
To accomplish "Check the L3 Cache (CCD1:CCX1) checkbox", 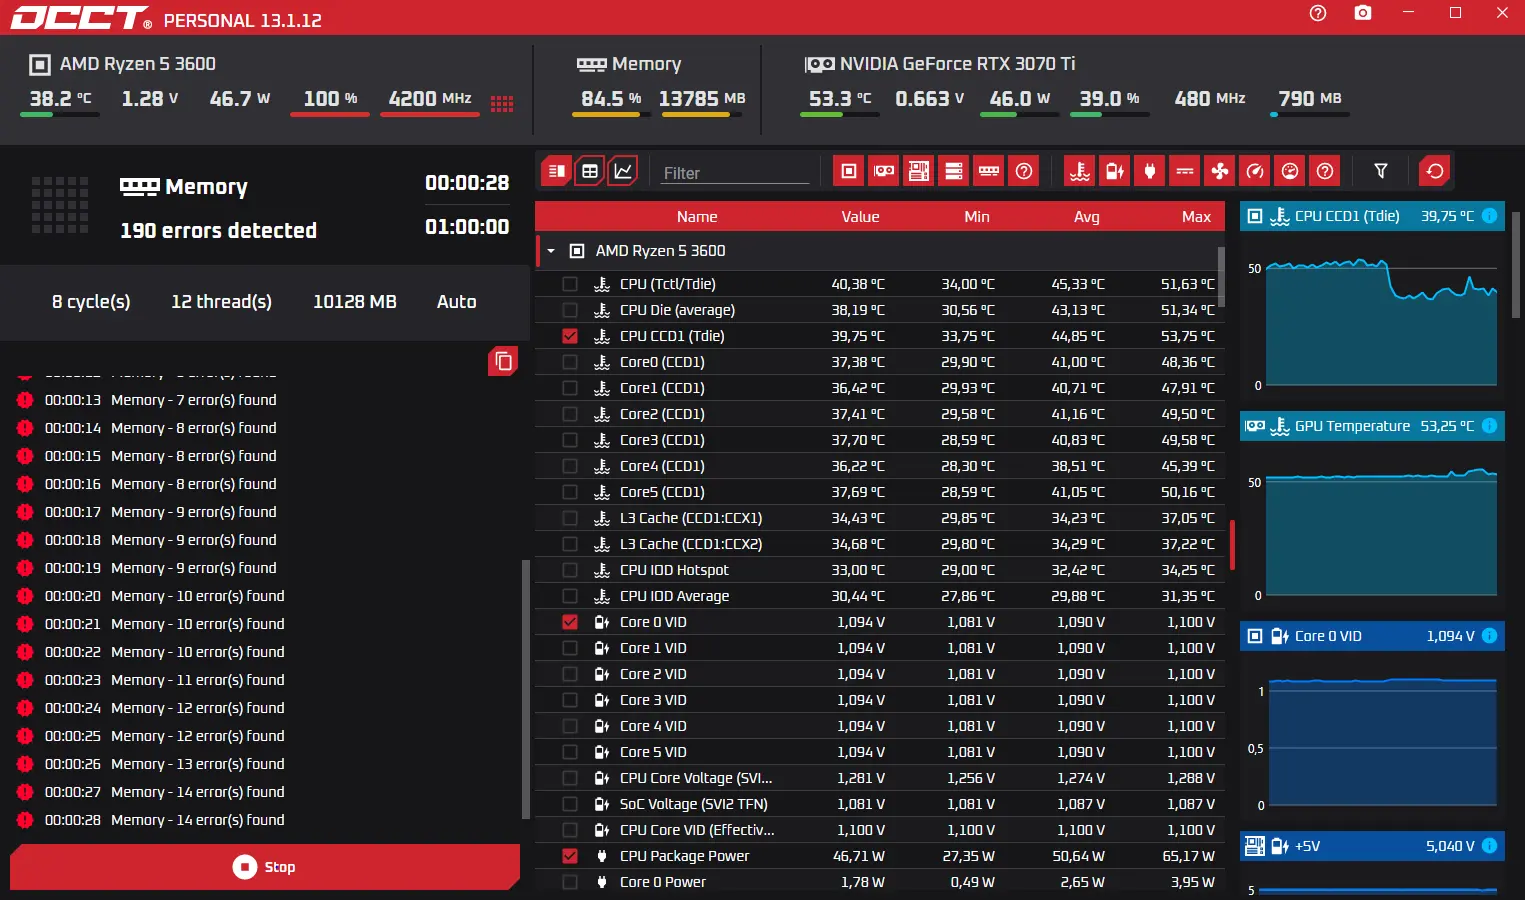I will tap(570, 518).
